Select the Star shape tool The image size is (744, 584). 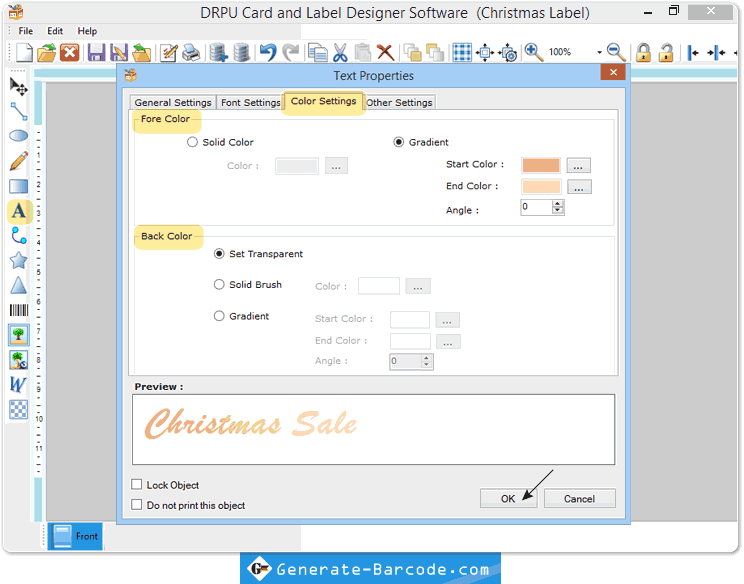[19, 260]
